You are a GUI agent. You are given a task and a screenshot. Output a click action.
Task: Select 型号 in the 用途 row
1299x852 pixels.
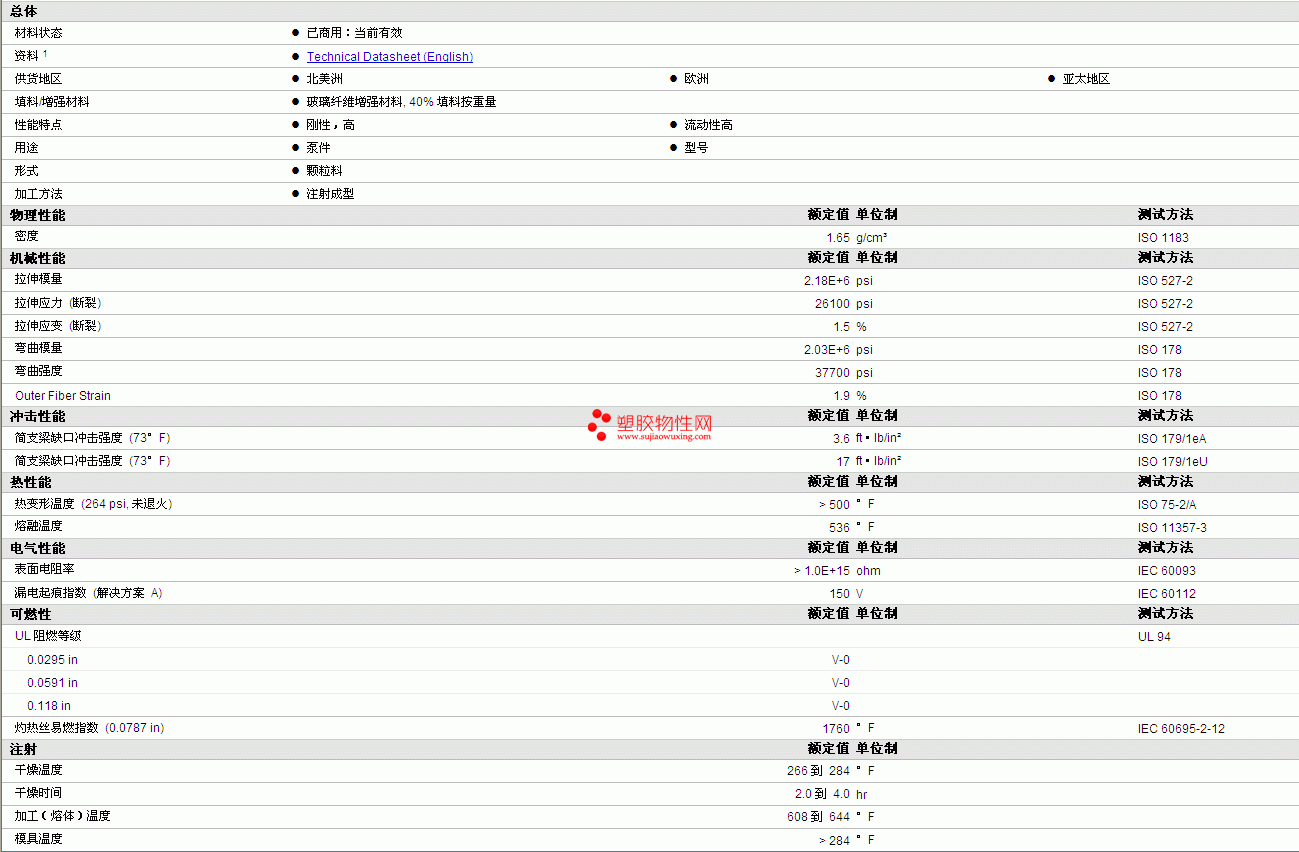(x=696, y=148)
